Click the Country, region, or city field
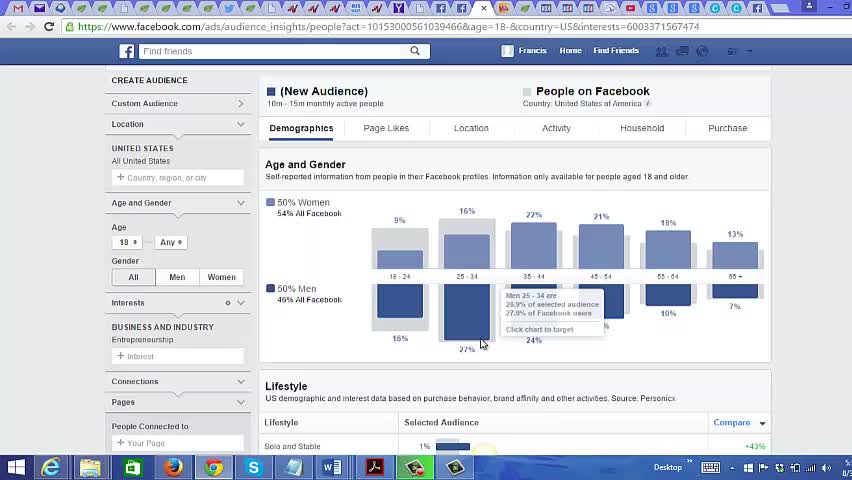Viewport: 852px width, 480px height. (178, 178)
